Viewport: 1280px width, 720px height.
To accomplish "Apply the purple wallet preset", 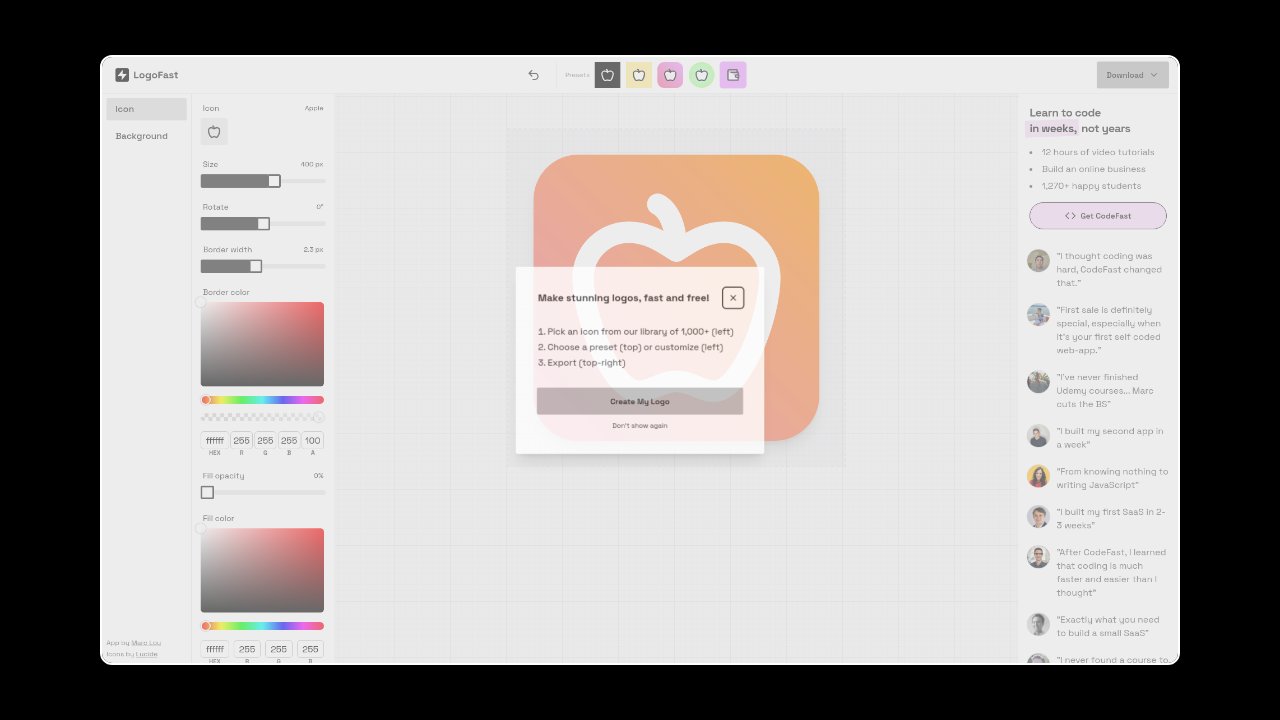I will pyautogui.click(x=733, y=75).
